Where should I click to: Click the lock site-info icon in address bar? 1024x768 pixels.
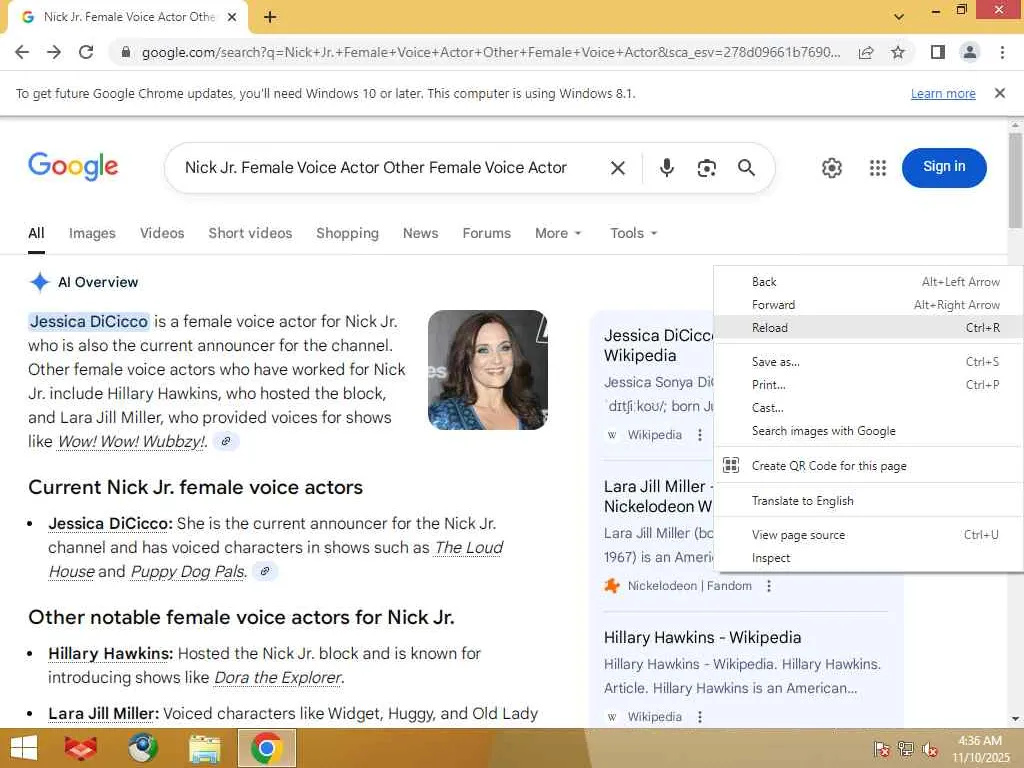point(126,52)
